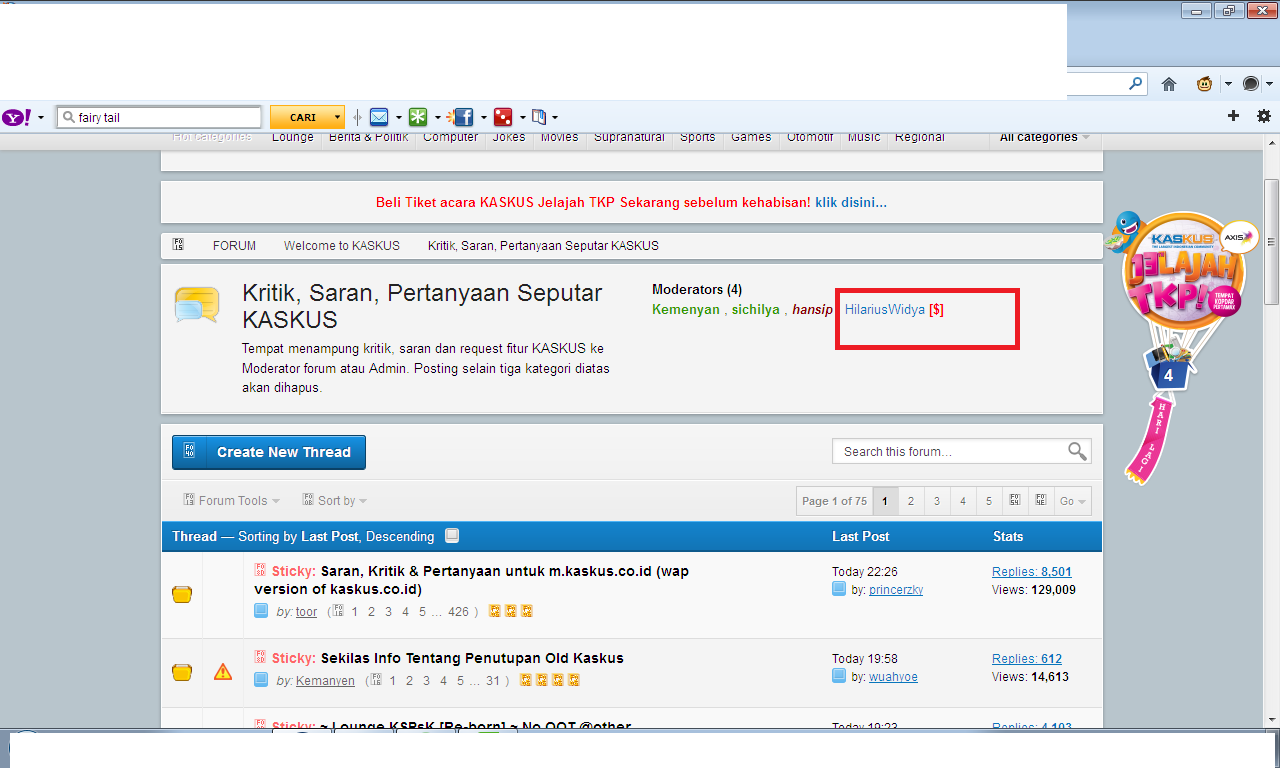Expand the All categories dropdown
The width and height of the screenshot is (1280, 768).
1044,137
